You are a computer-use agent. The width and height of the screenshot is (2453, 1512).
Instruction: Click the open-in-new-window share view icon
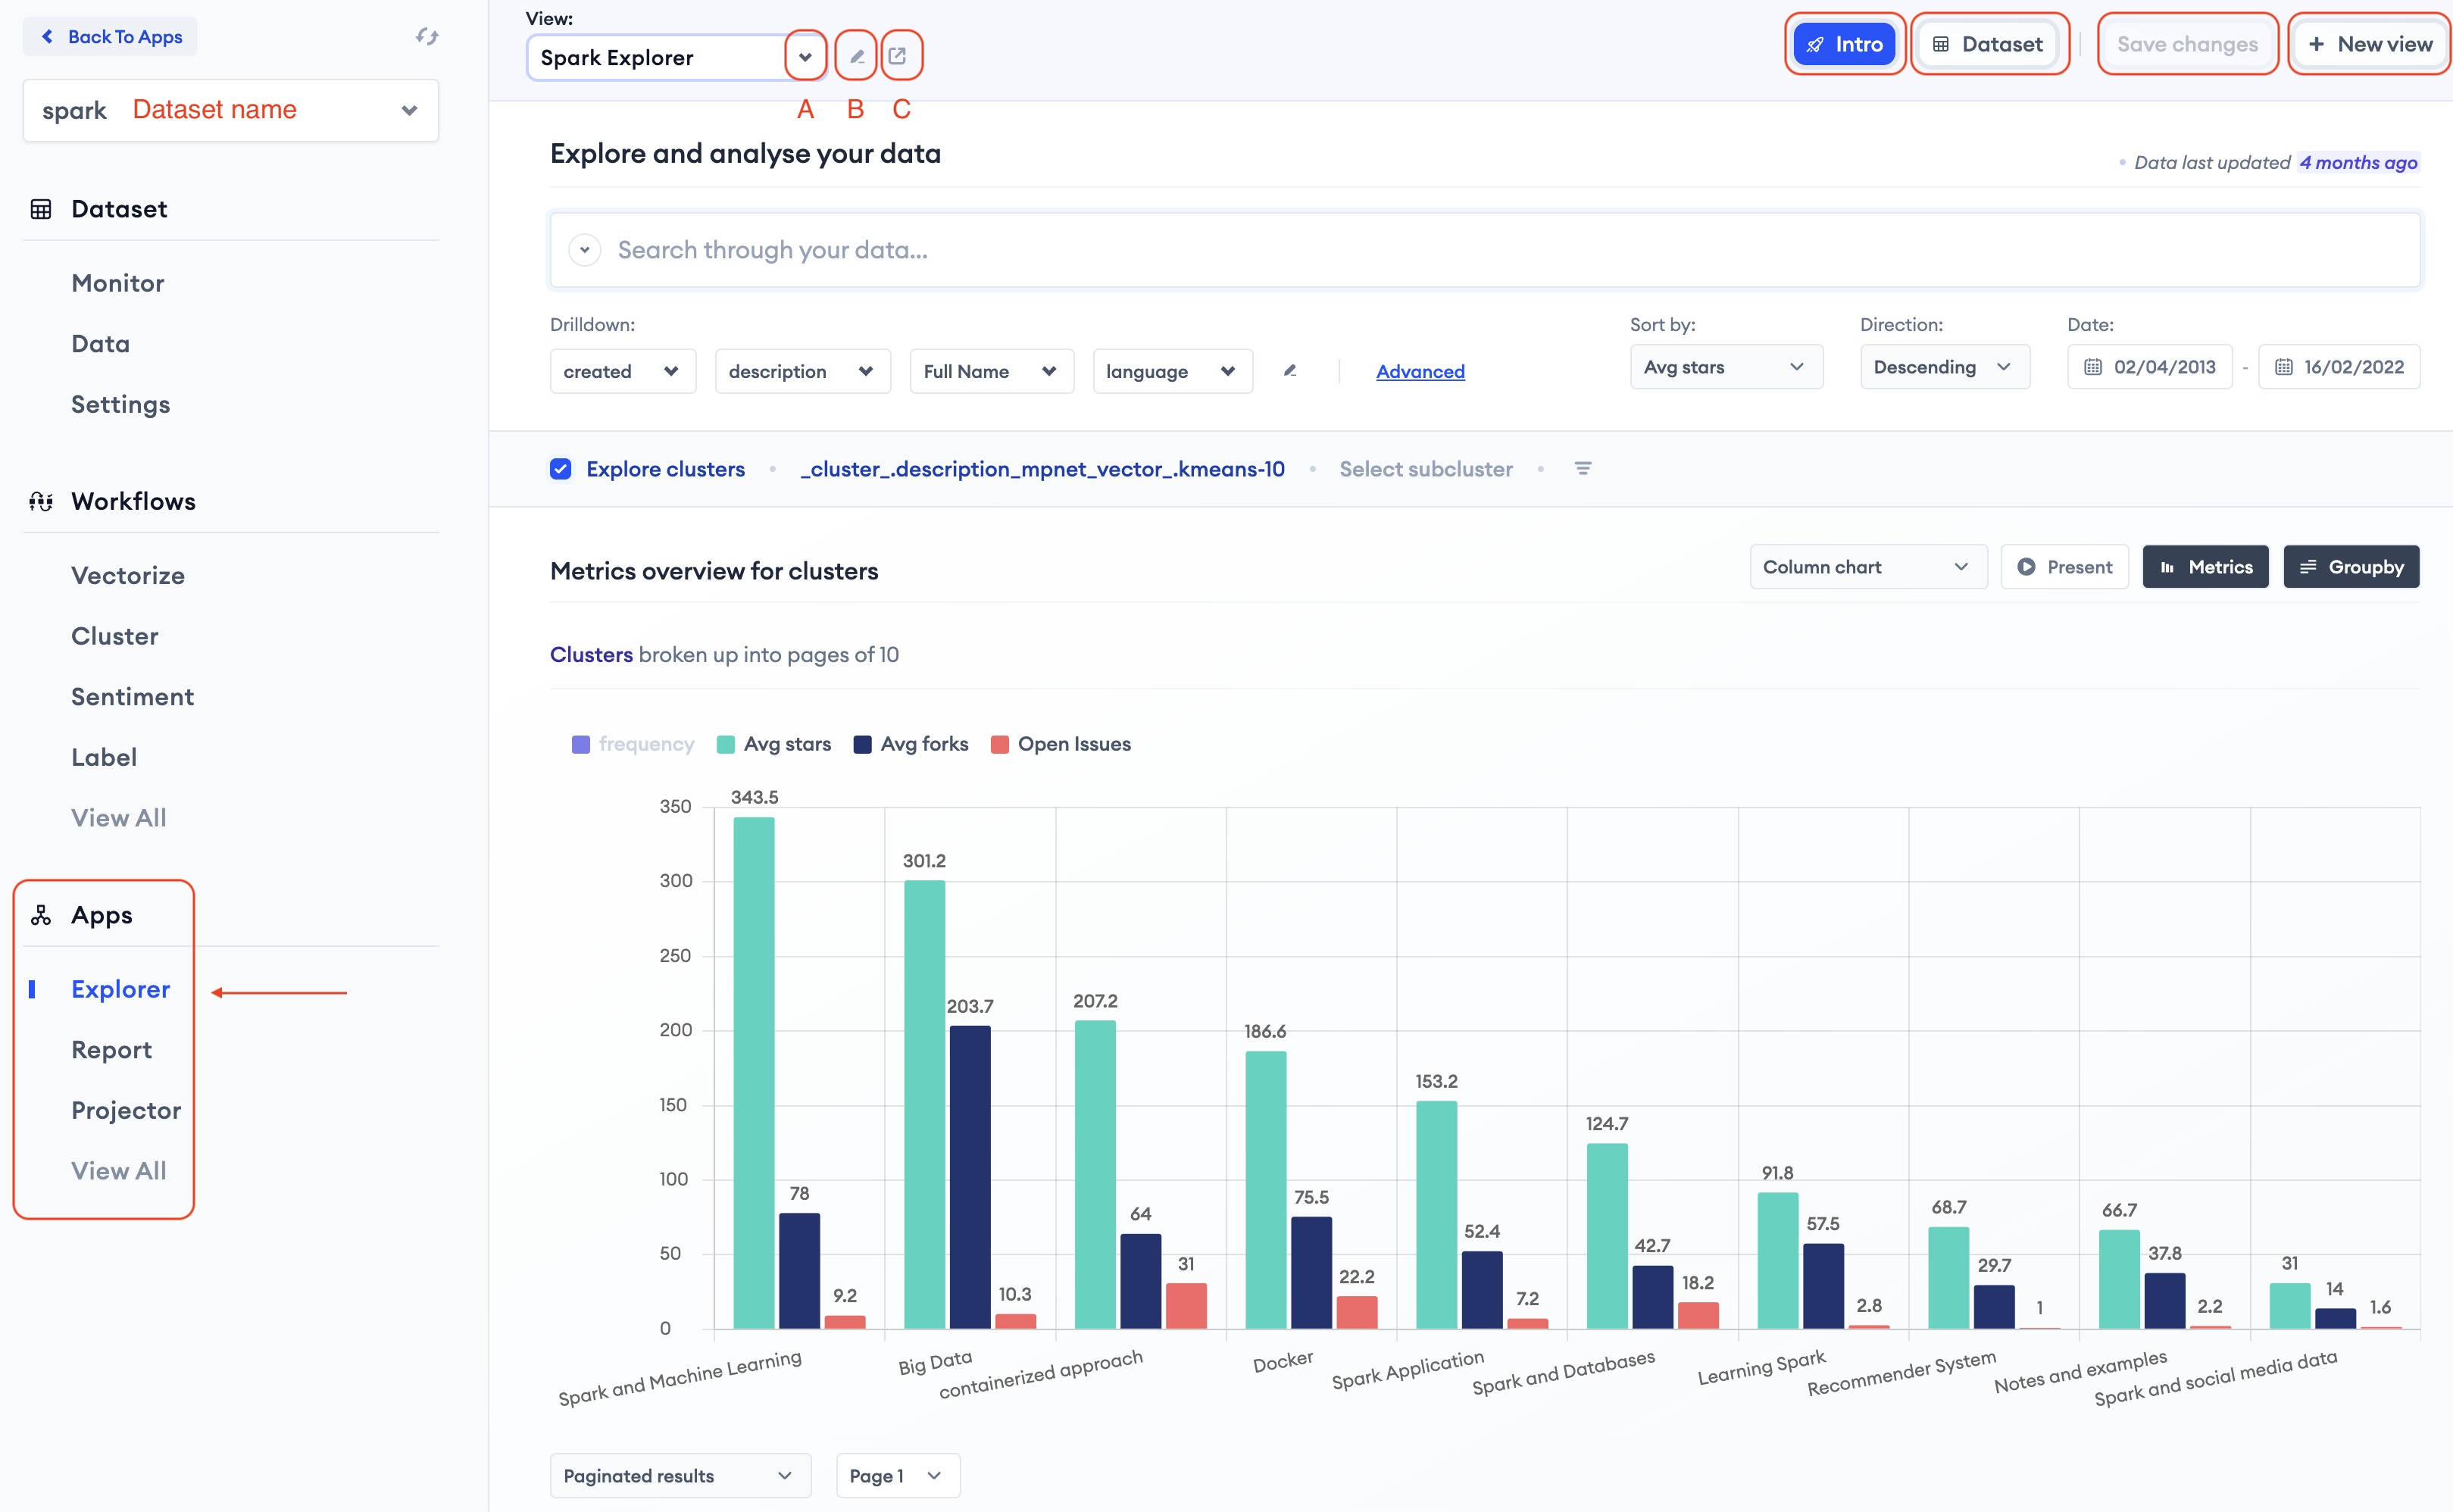point(898,56)
